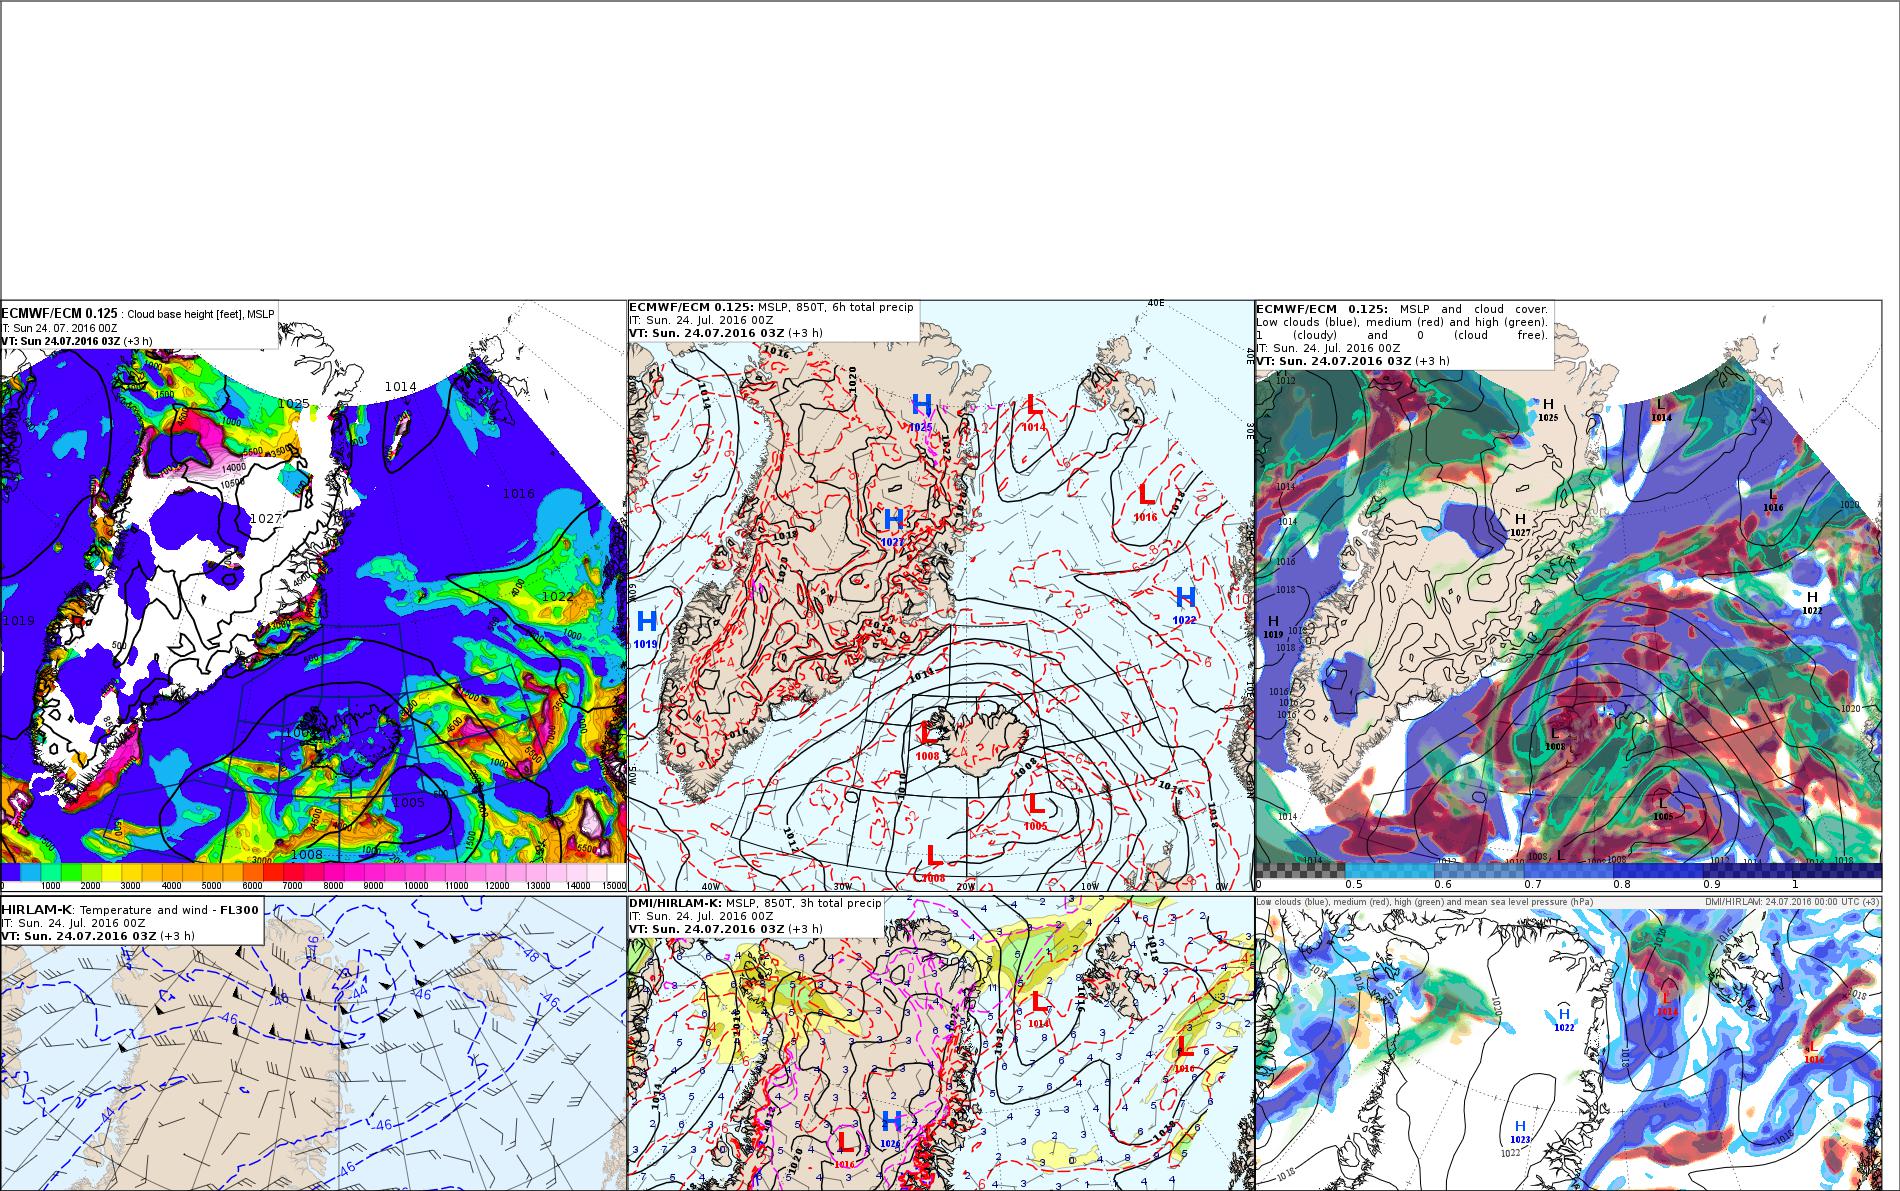
Task: Click the H 1023 marker in the DMI/HIRLAM clouds map
Action: pyautogui.click(x=1520, y=1132)
